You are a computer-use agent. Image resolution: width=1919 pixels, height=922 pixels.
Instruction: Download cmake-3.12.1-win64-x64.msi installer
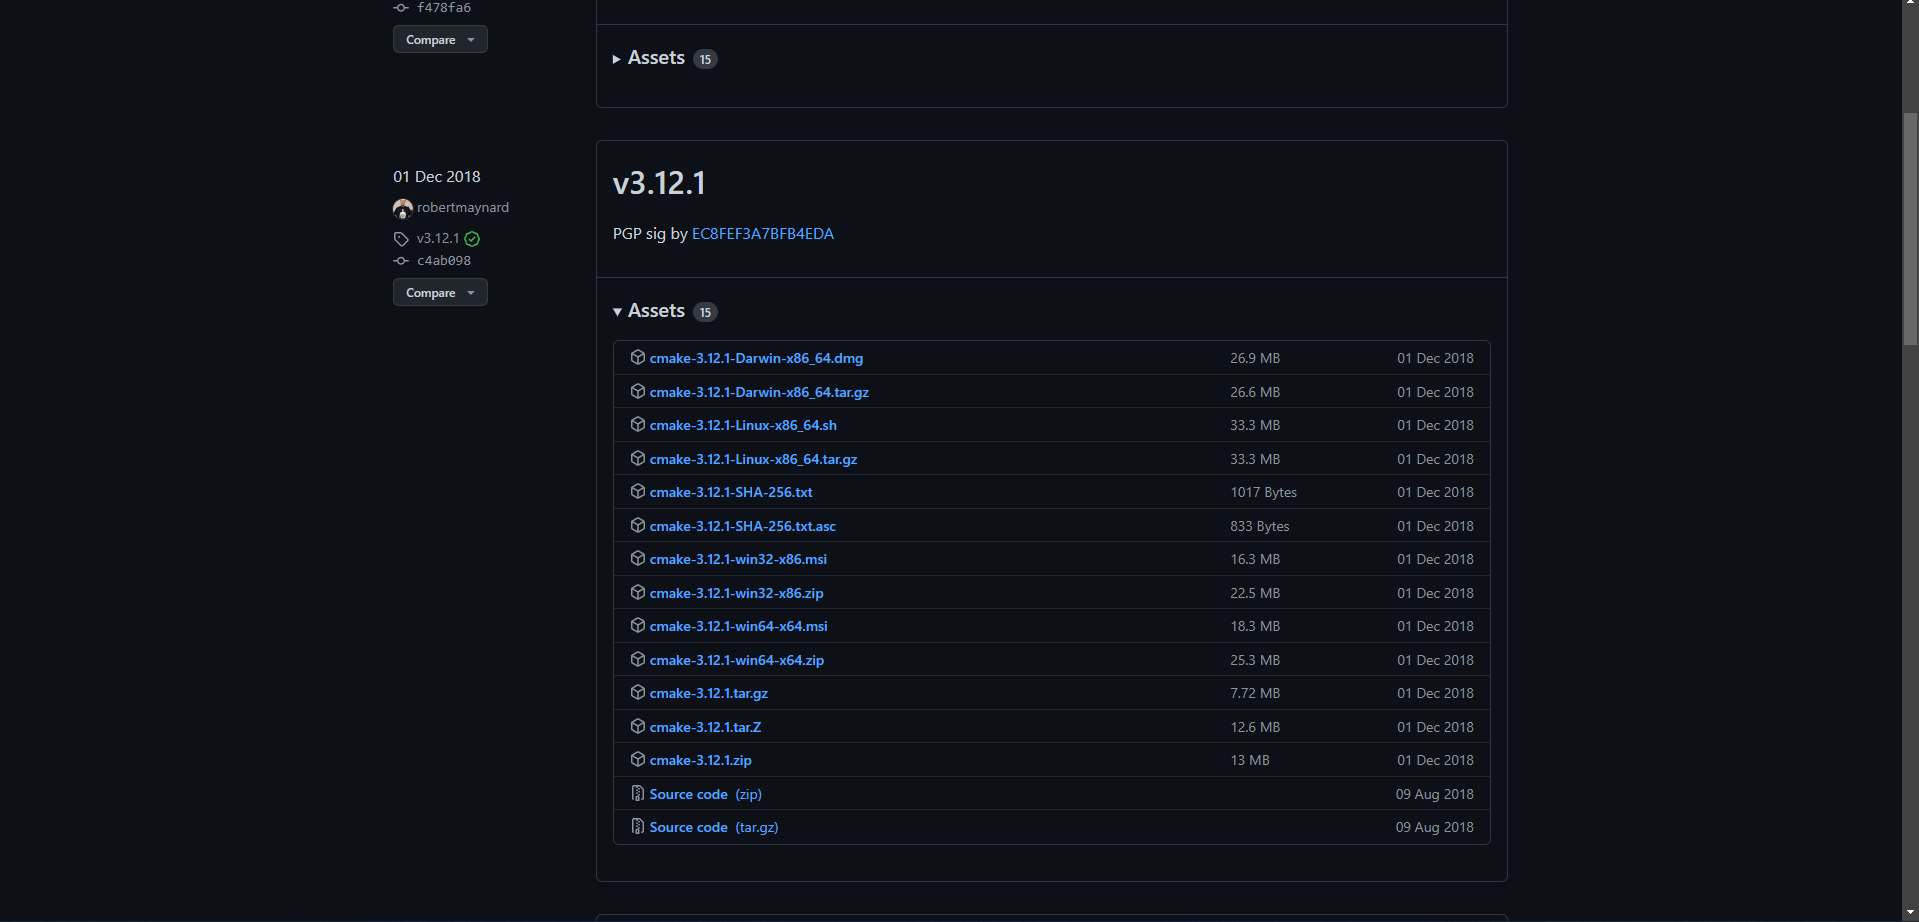[x=739, y=626]
